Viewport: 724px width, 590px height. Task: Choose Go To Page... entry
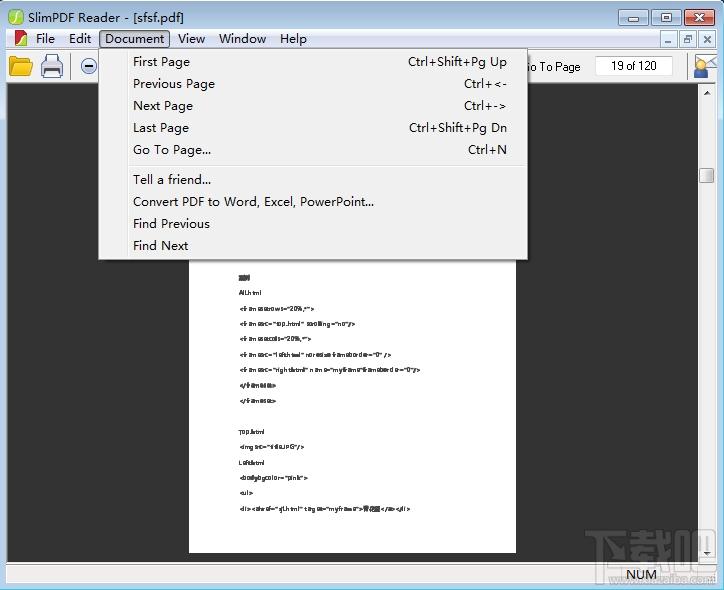(x=313, y=150)
